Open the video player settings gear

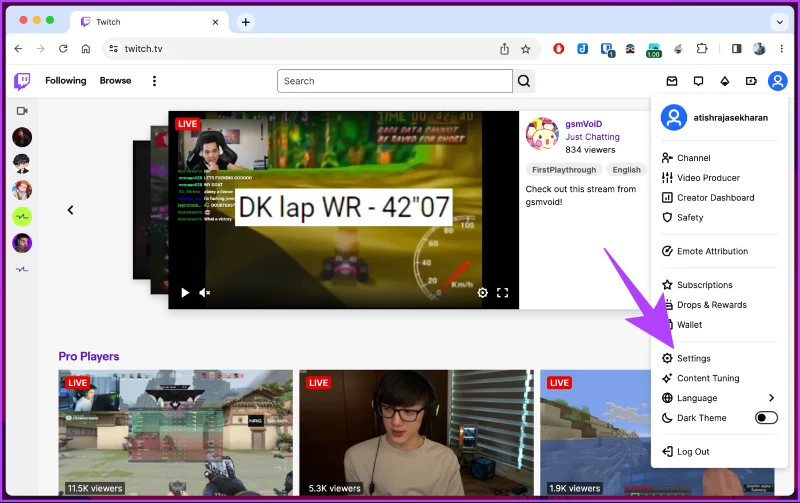point(482,293)
